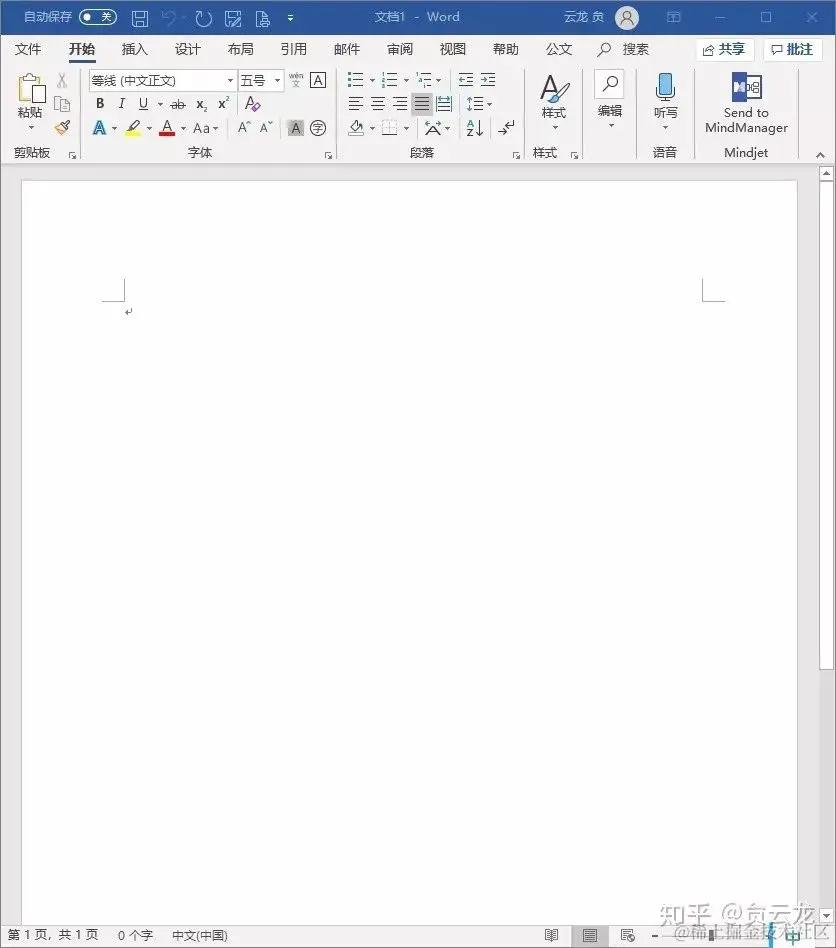The image size is (836, 948).
Task: Switch to the 视图 View tab
Action: [x=453, y=50]
